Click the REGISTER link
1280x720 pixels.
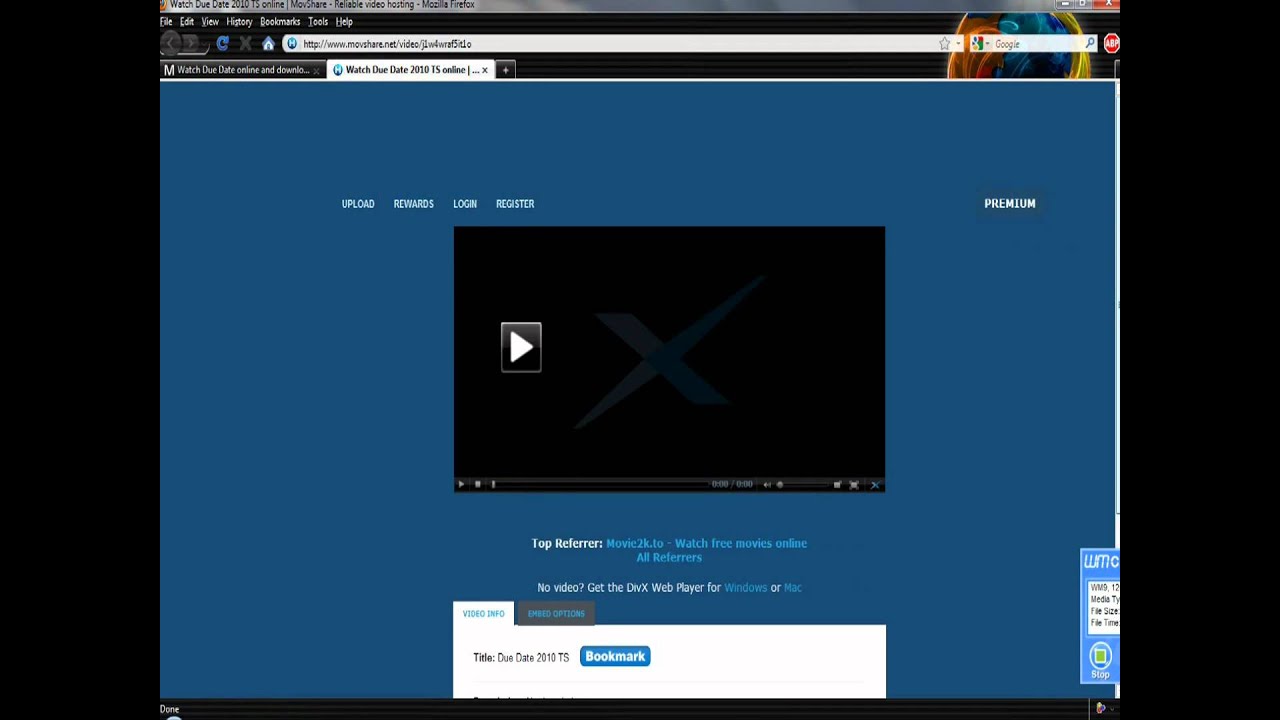[x=515, y=204]
